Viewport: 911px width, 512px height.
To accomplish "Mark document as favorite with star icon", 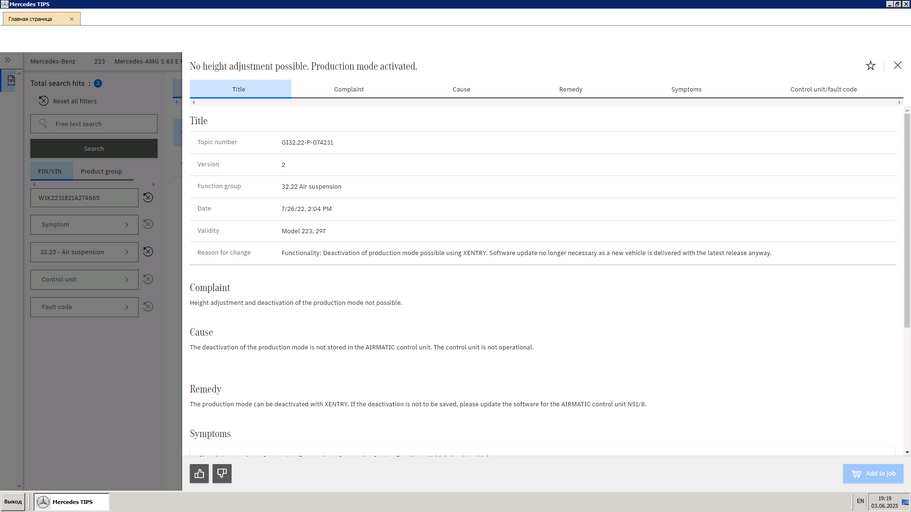I will [870, 66].
